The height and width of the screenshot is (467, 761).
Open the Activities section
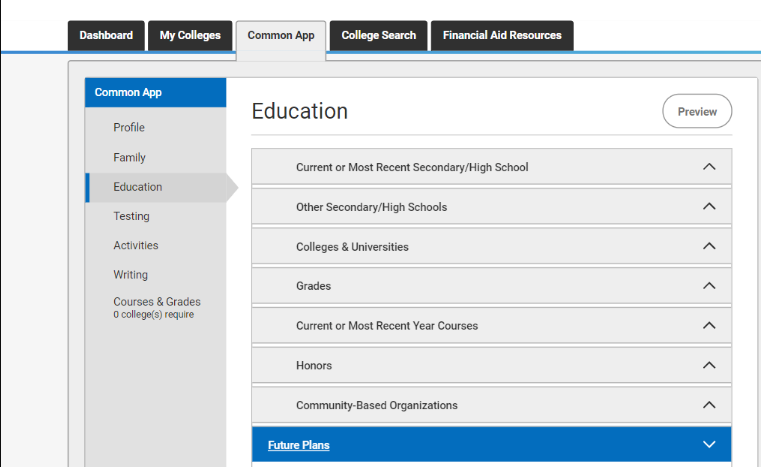[x=136, y=245]
